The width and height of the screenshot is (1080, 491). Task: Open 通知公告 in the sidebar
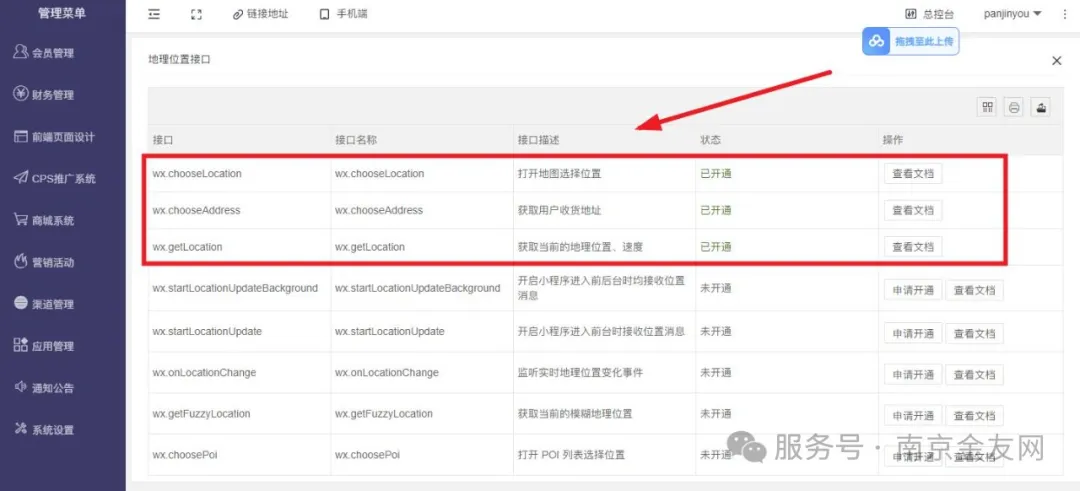pyautogui.click(x=44, y=388)
